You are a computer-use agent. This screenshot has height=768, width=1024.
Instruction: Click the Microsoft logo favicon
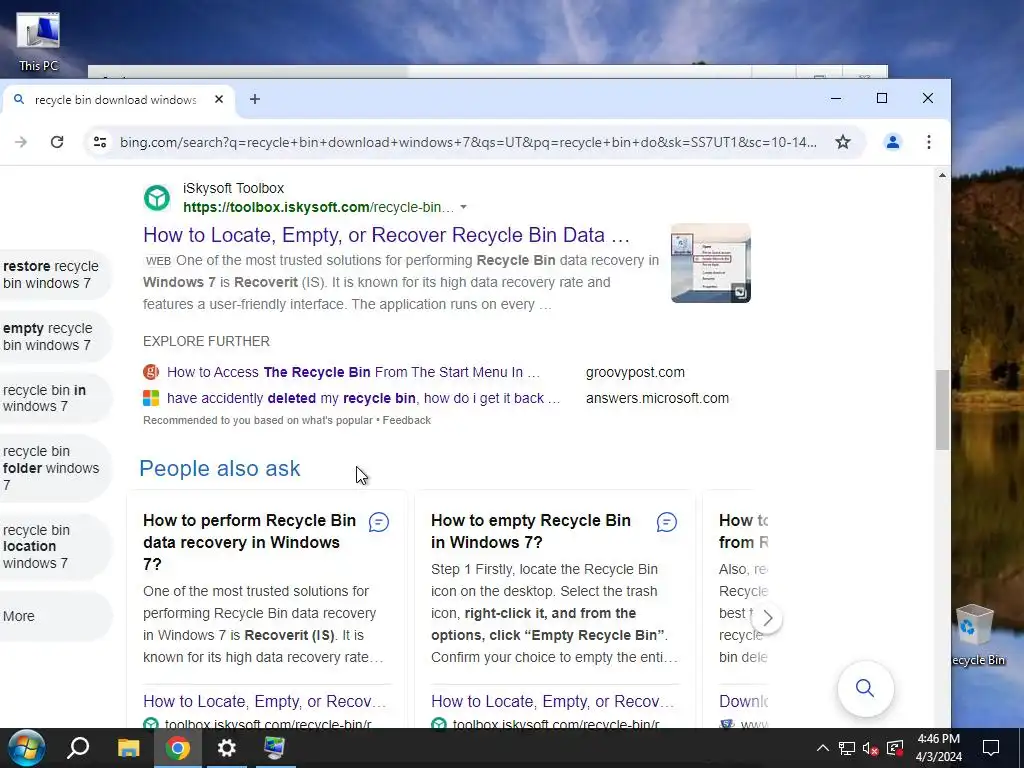coord(151,398)
